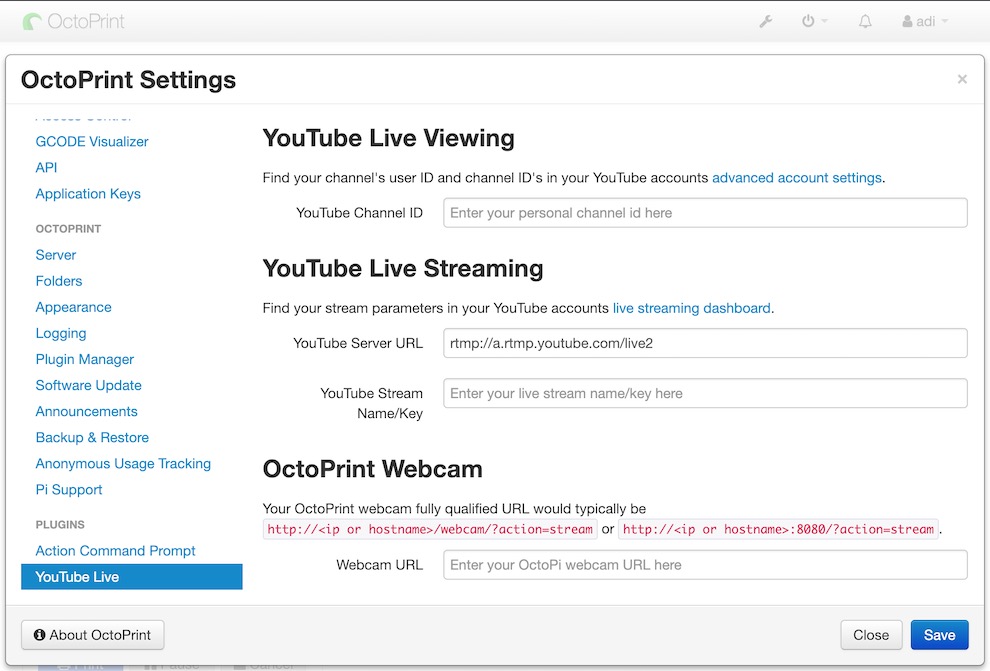The width and height of the screenshot is (990, 671).
Task: Open the API settings section
Action: coord(46,167)
